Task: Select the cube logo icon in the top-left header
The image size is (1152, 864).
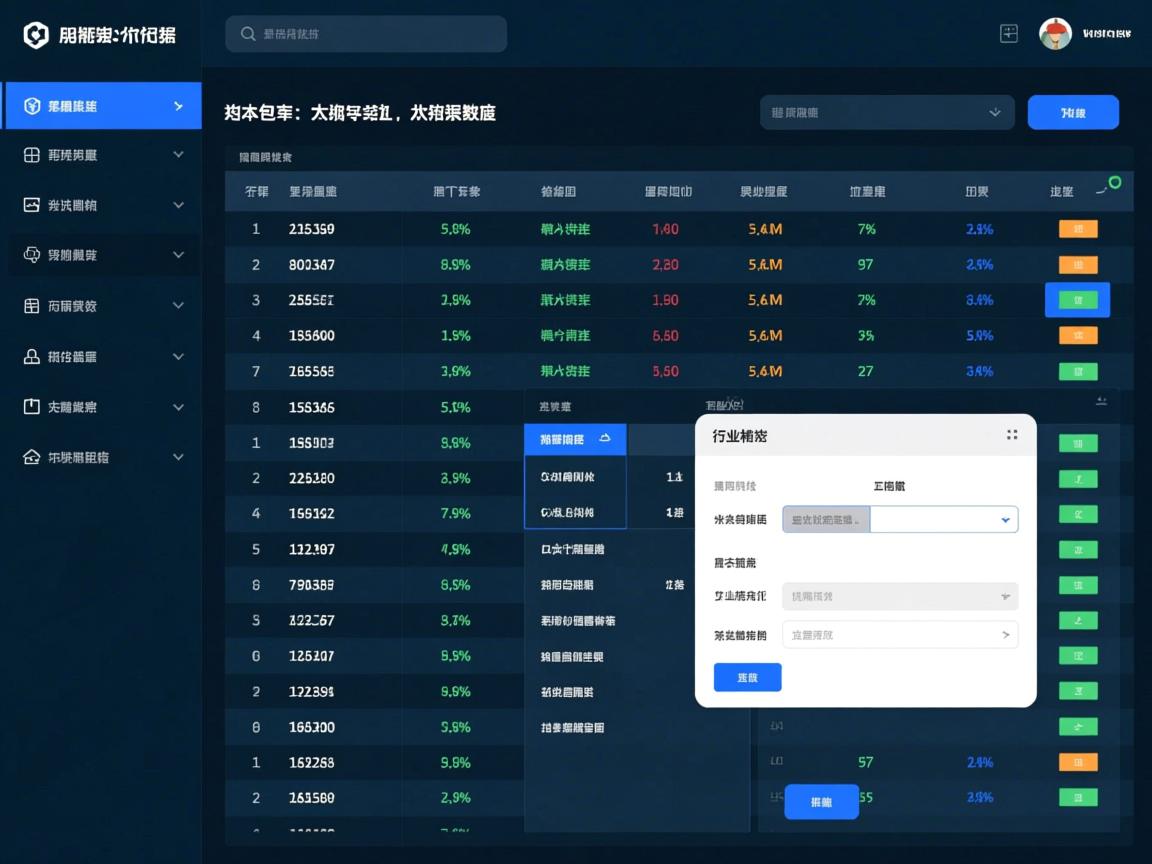Action: (x=37, y=33)
